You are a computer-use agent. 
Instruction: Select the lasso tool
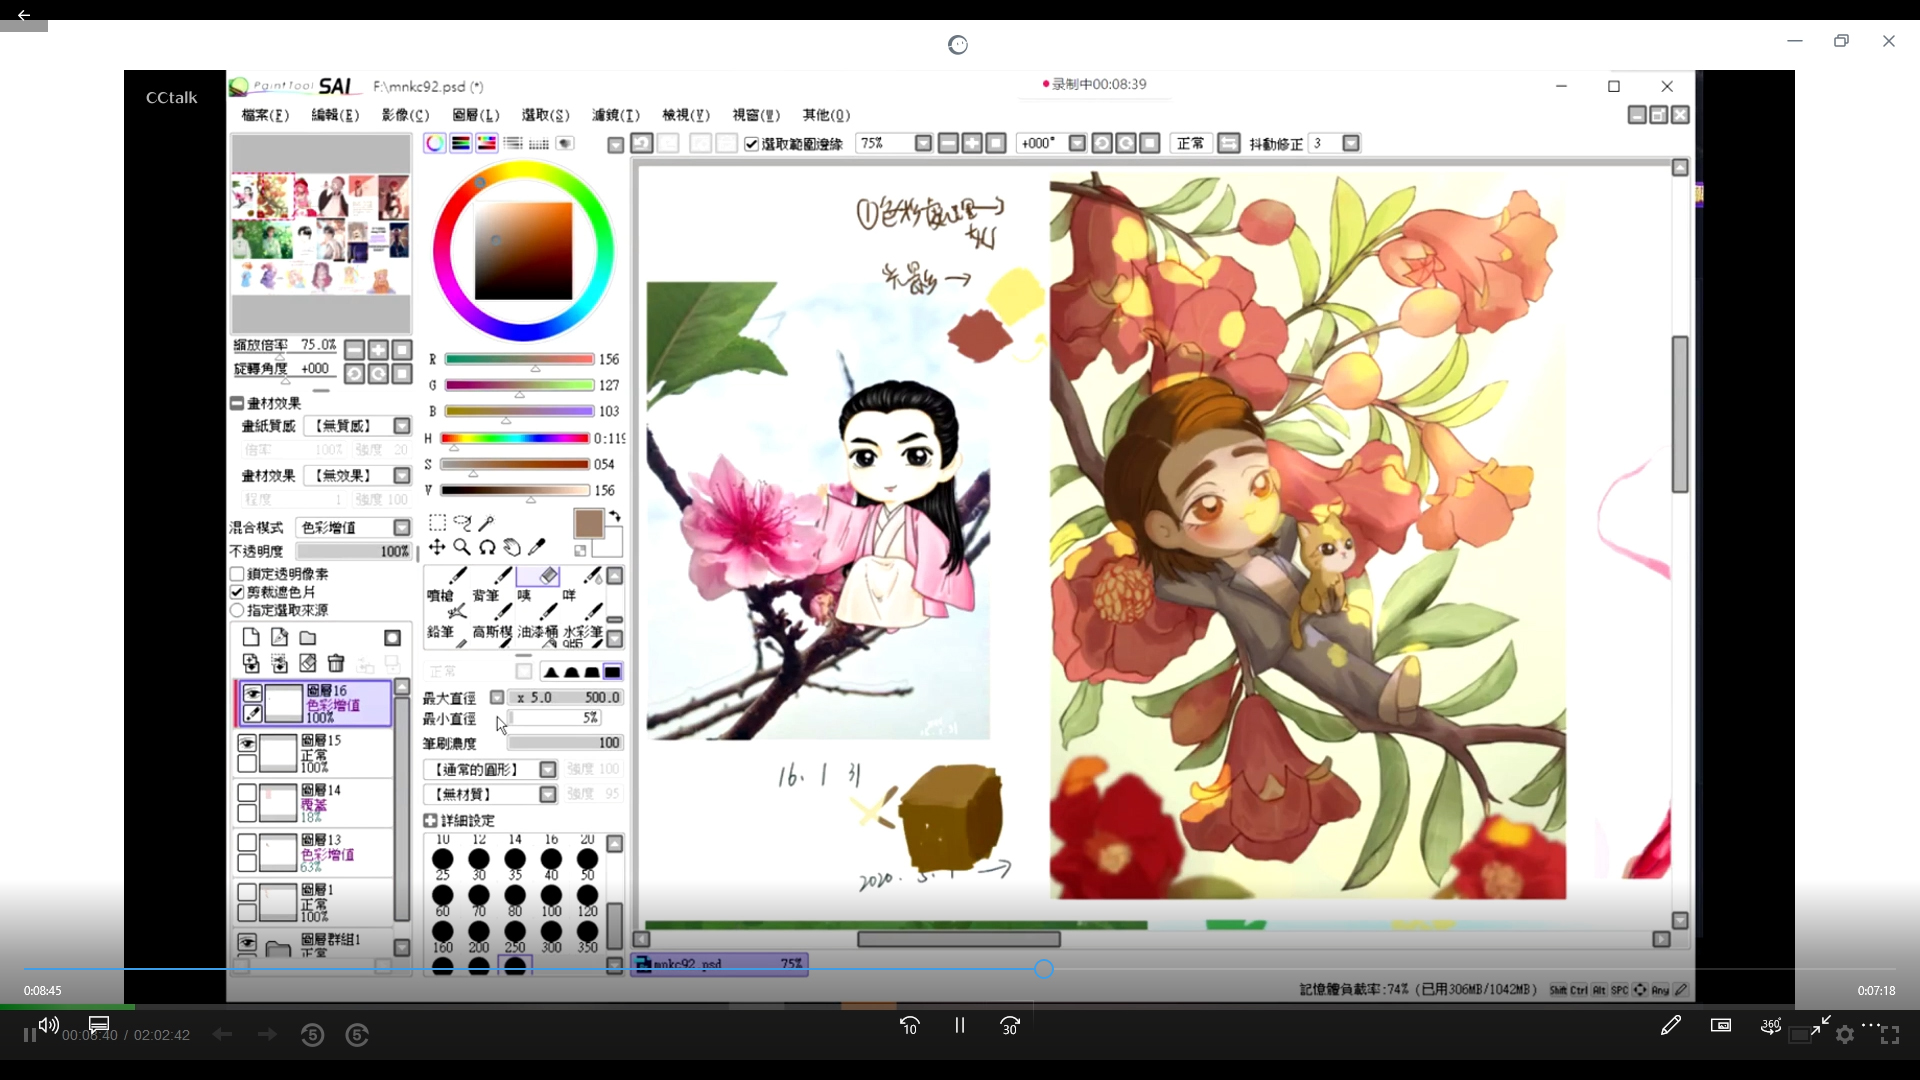point(462,523)
